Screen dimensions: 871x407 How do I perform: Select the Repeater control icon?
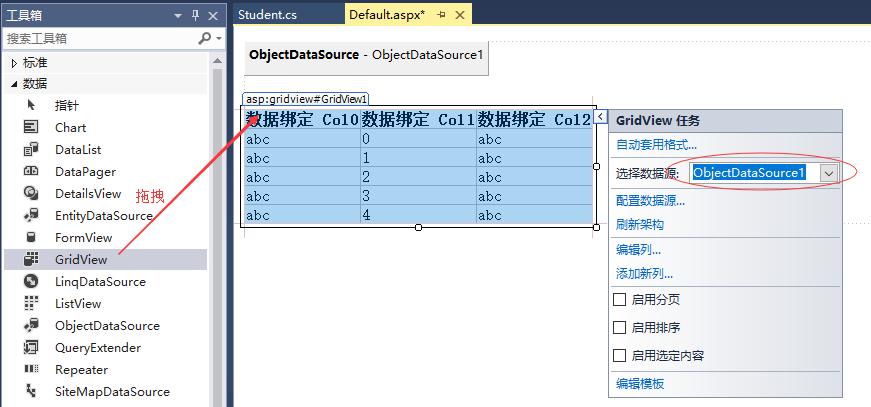tap(32, 370)
